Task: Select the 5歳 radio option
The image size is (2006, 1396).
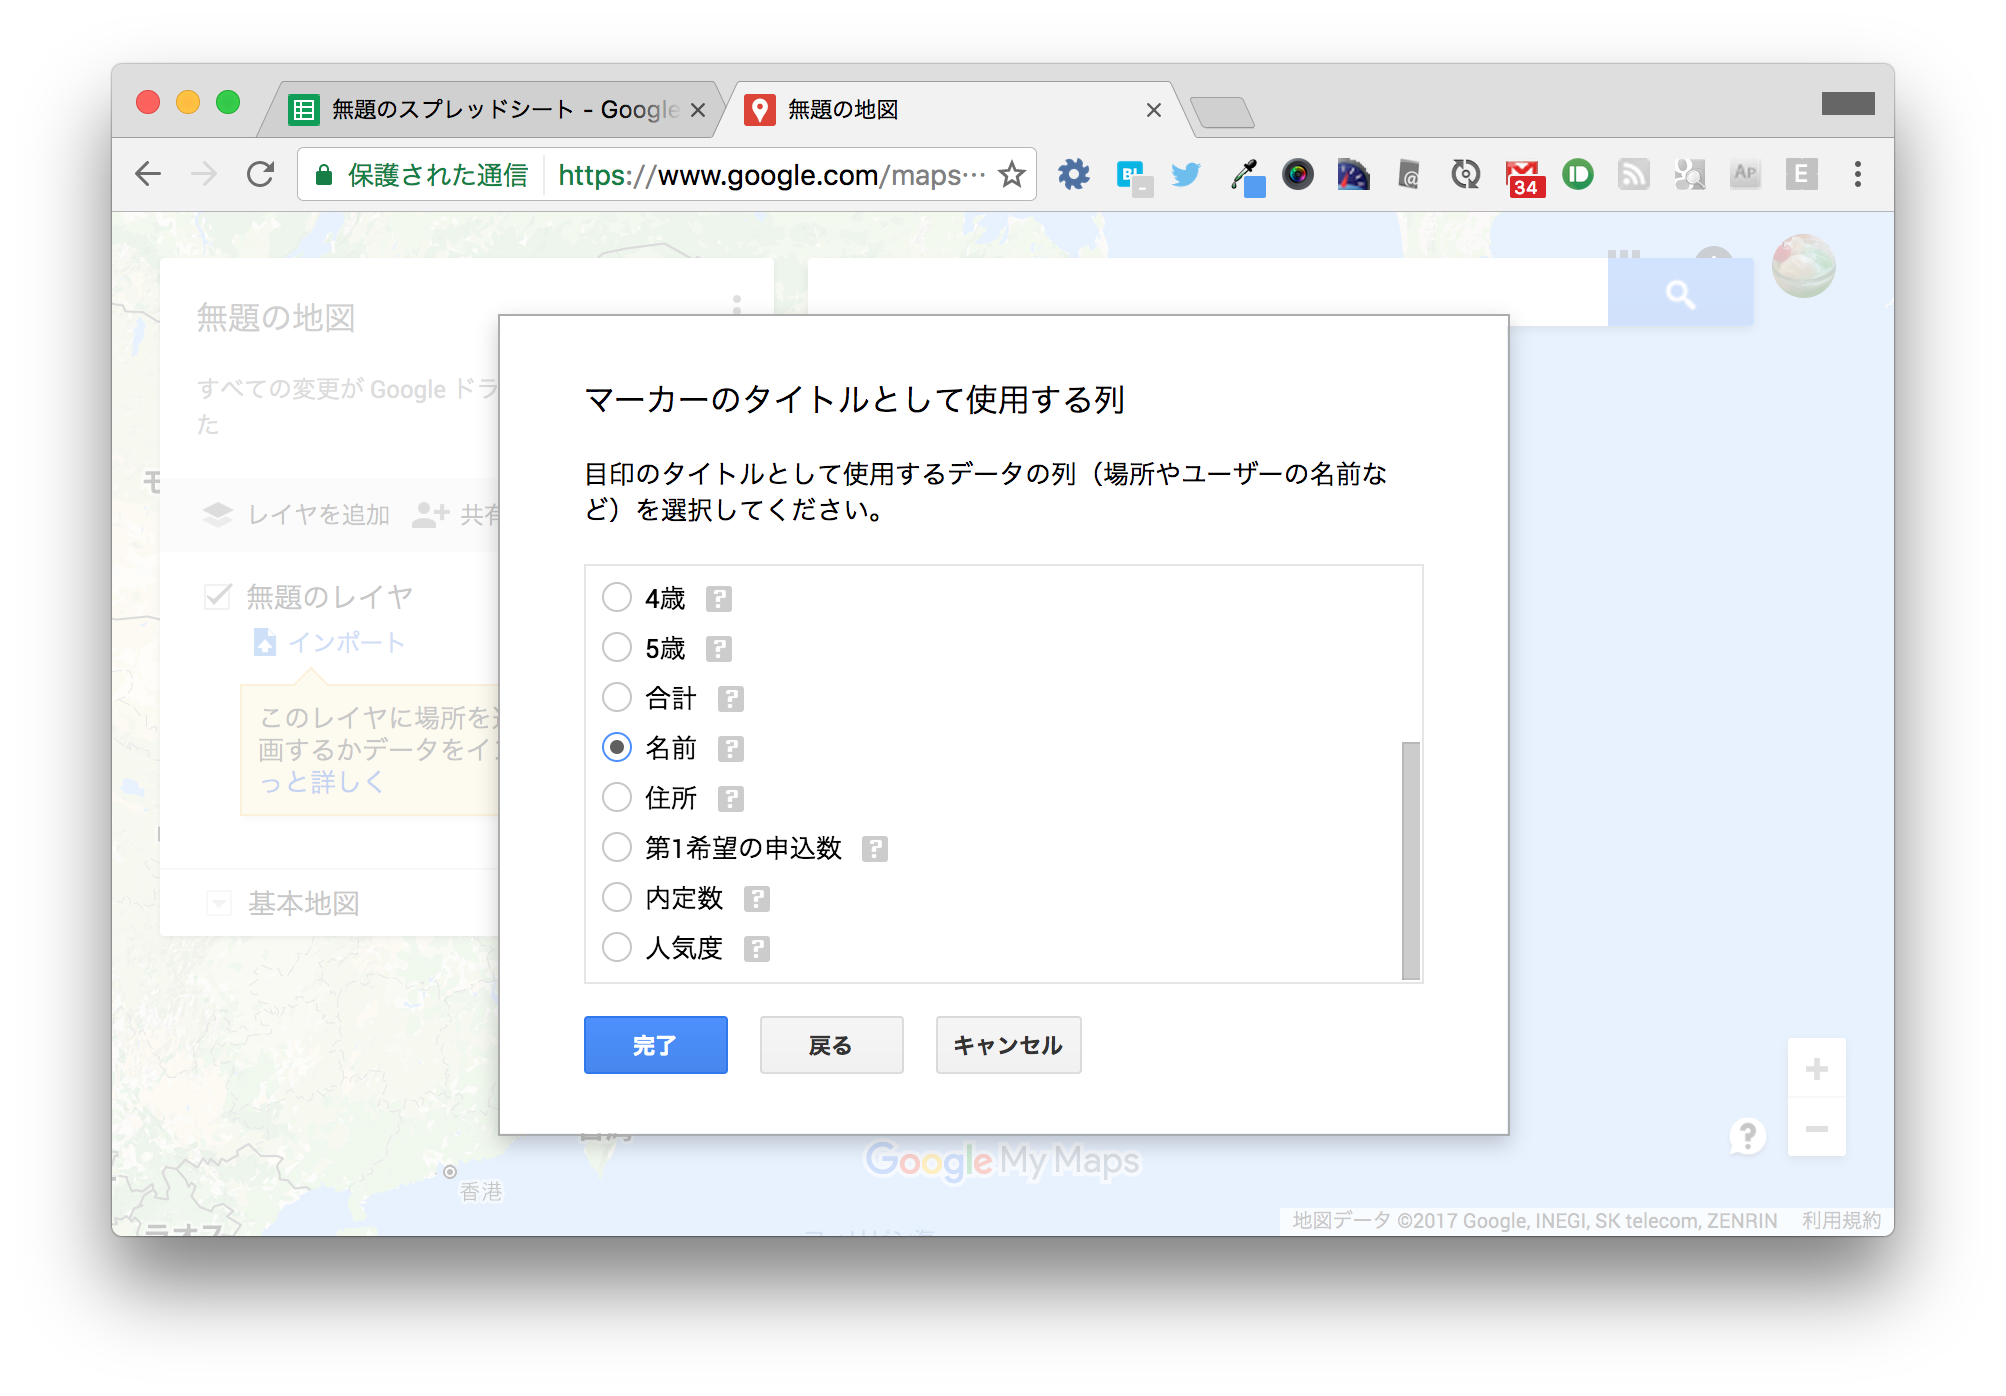Action: tap(617, 648)
